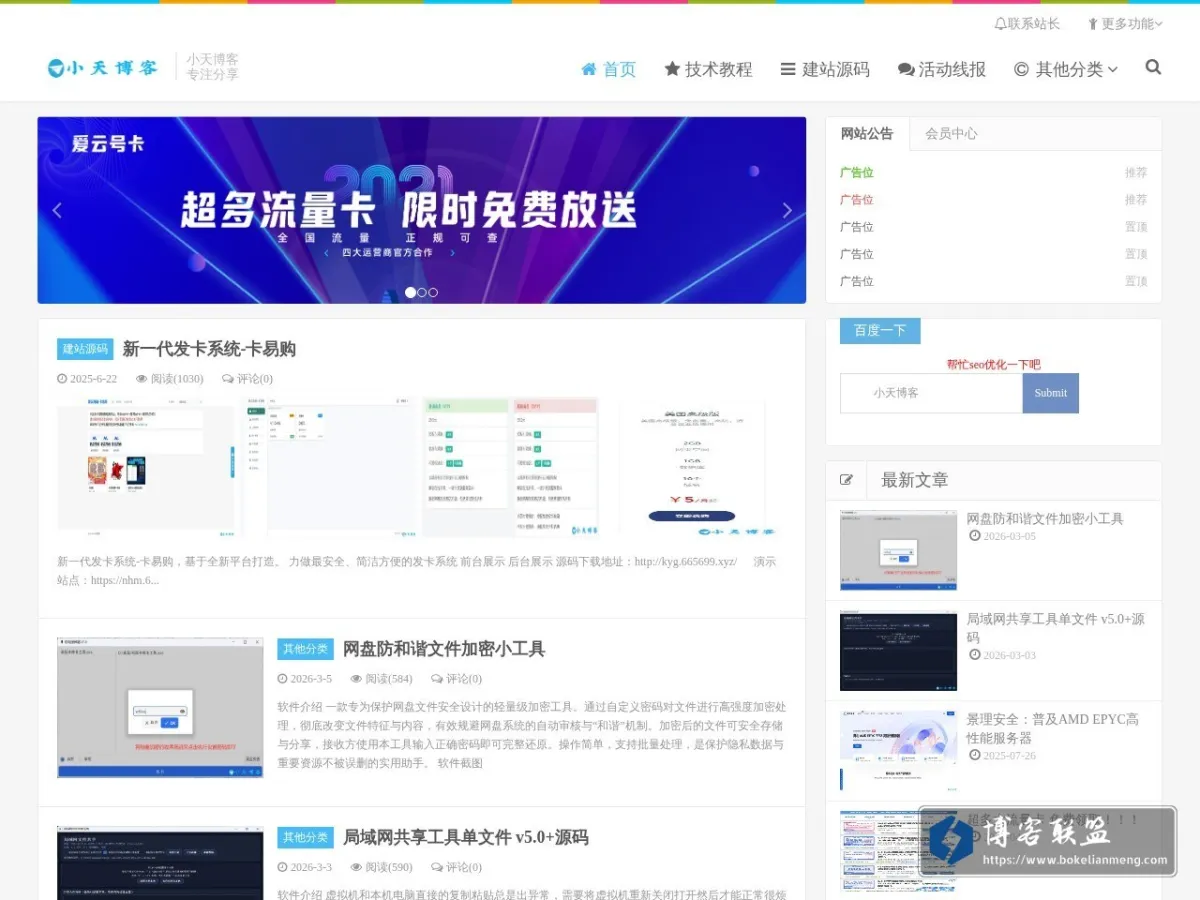Switch to the 会员中心 tab
The height and width of the screenshot is (900, 1200).
point(951,134)
